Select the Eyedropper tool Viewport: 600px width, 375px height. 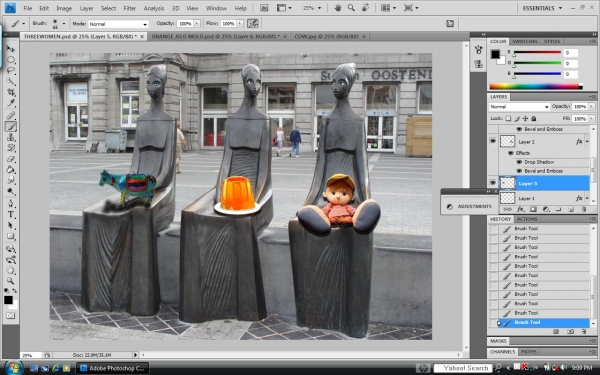11,103
